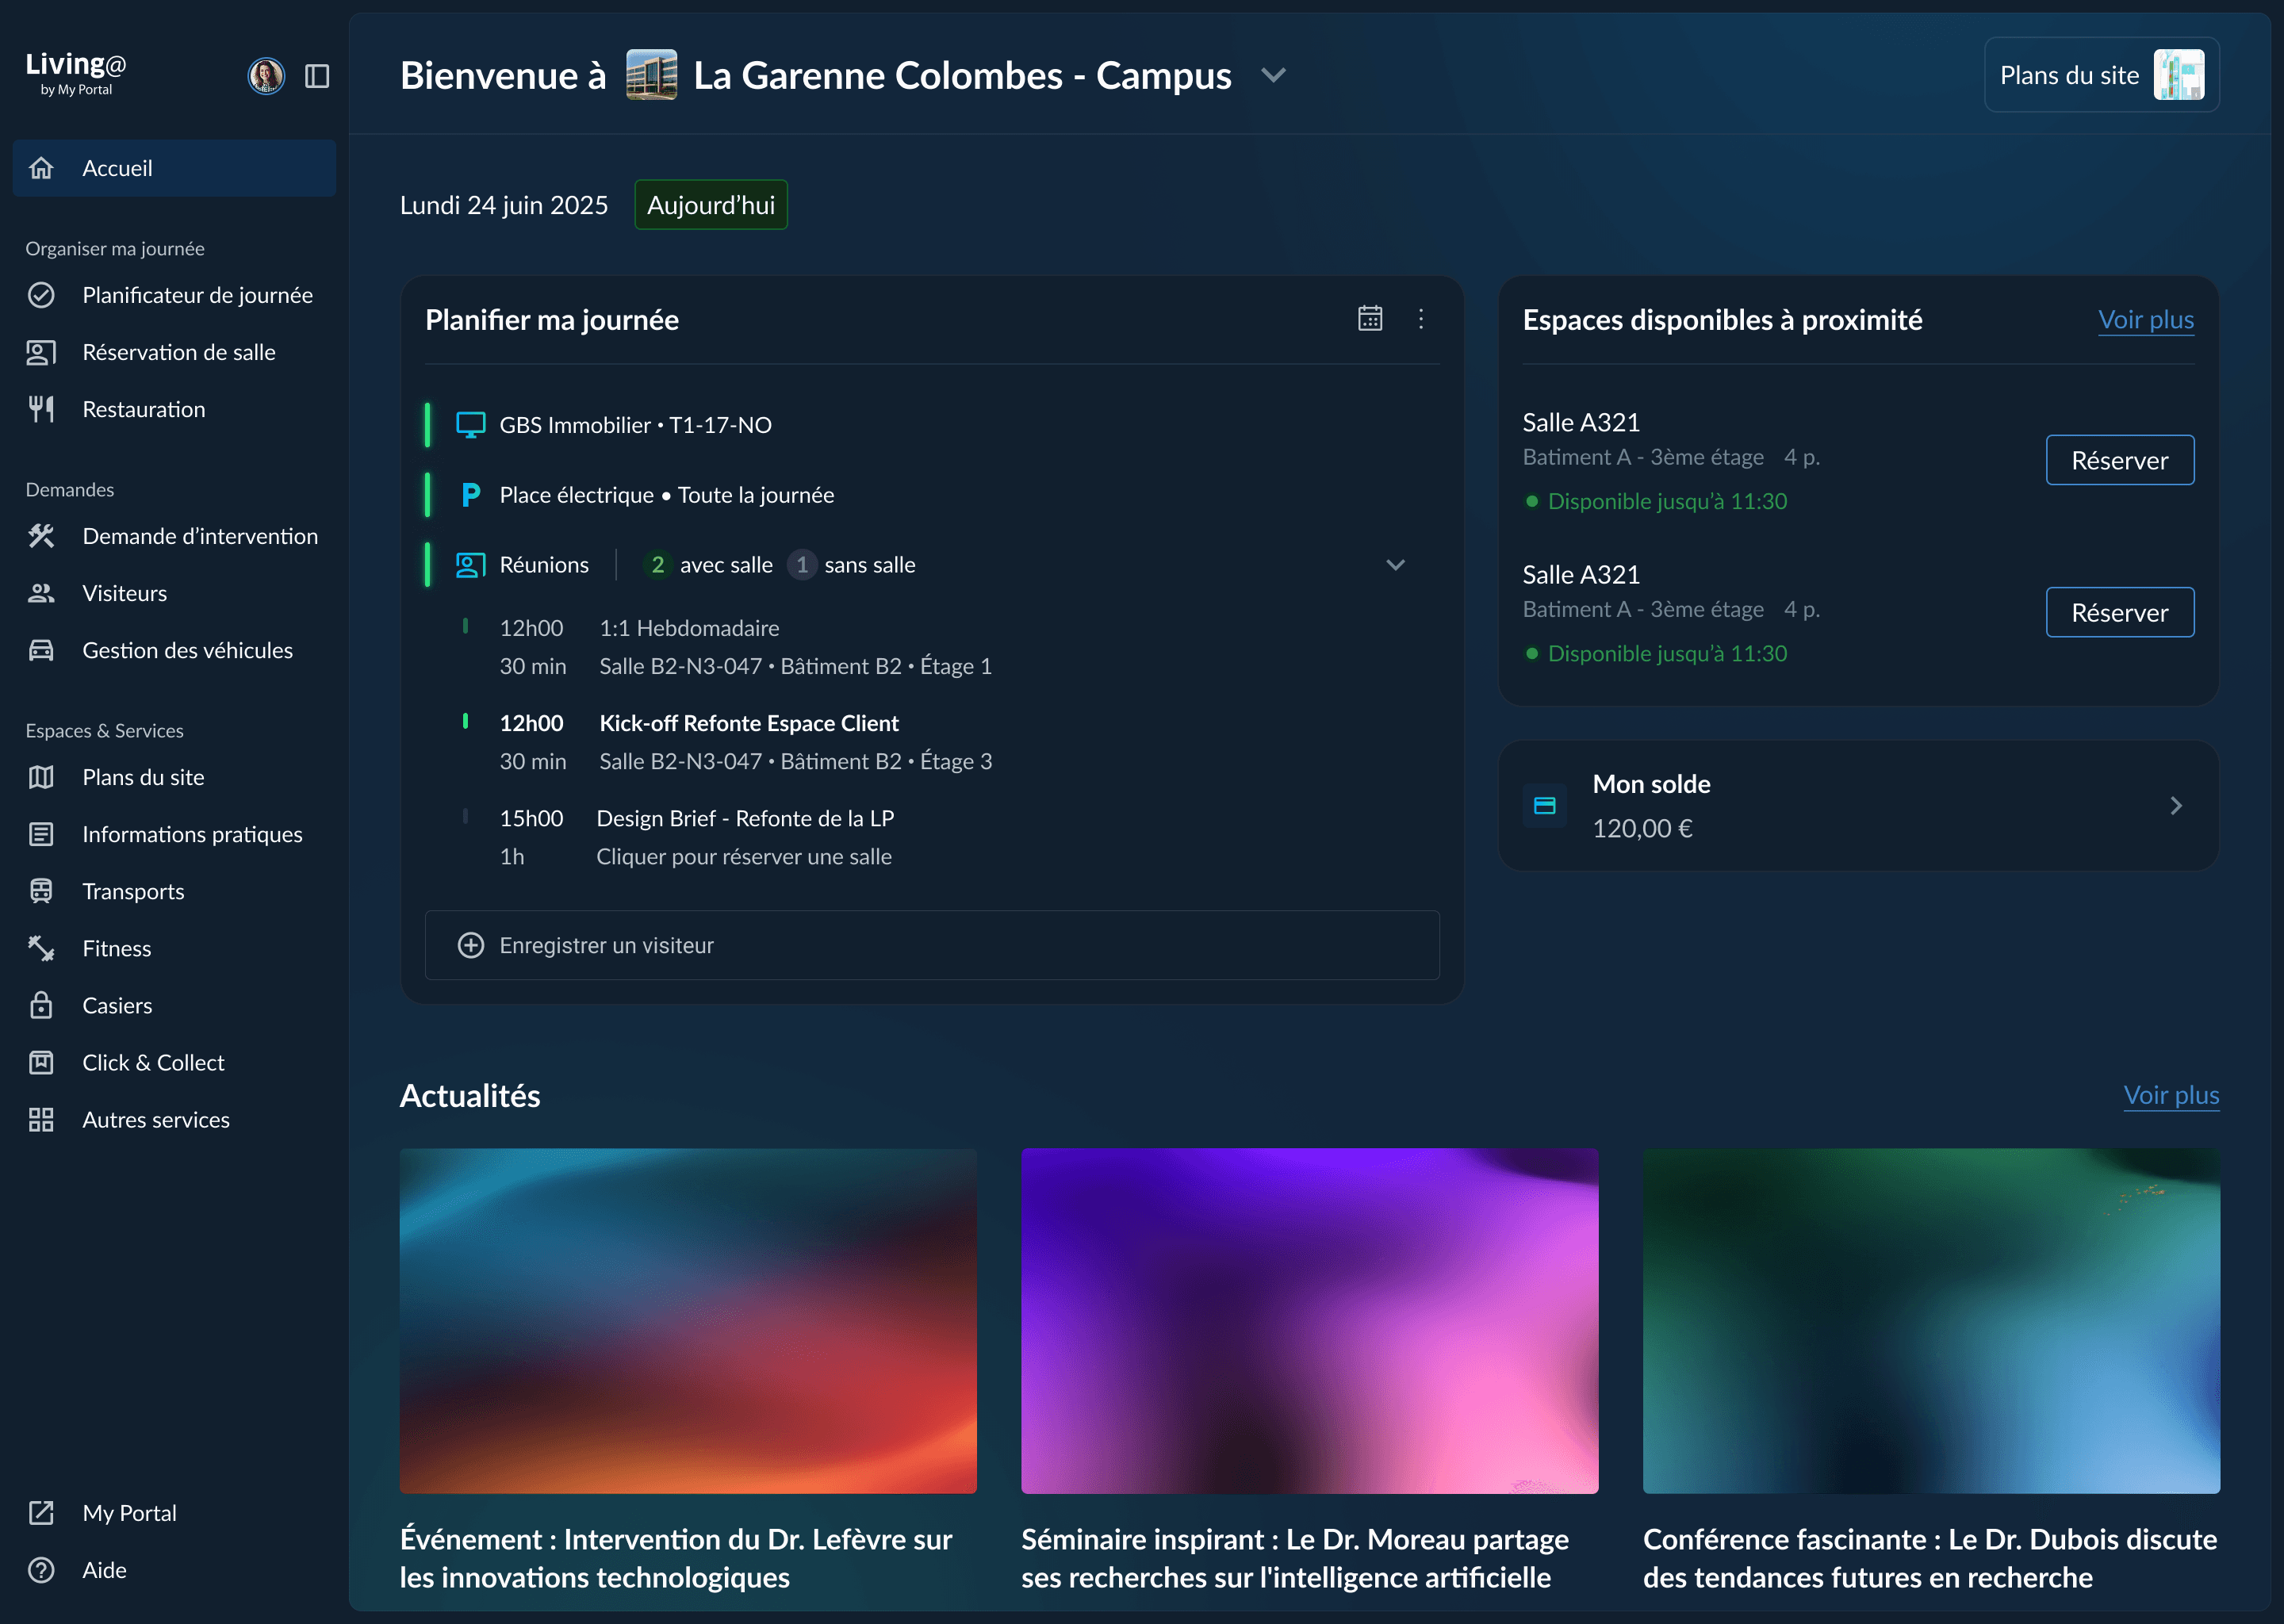The image size is (2284, 1624).
Task: Expand the campus site selector chevron
Action: coord(1273,76)
